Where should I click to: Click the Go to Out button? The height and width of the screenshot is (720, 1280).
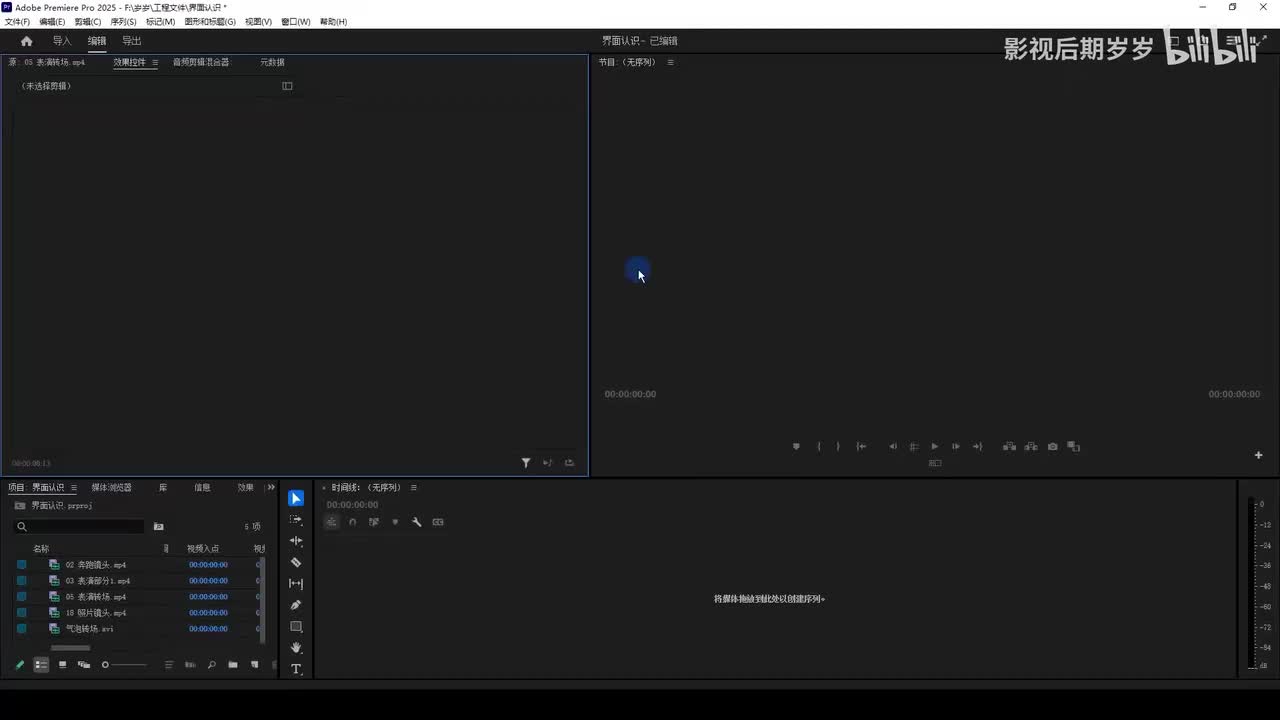[978, 447]
